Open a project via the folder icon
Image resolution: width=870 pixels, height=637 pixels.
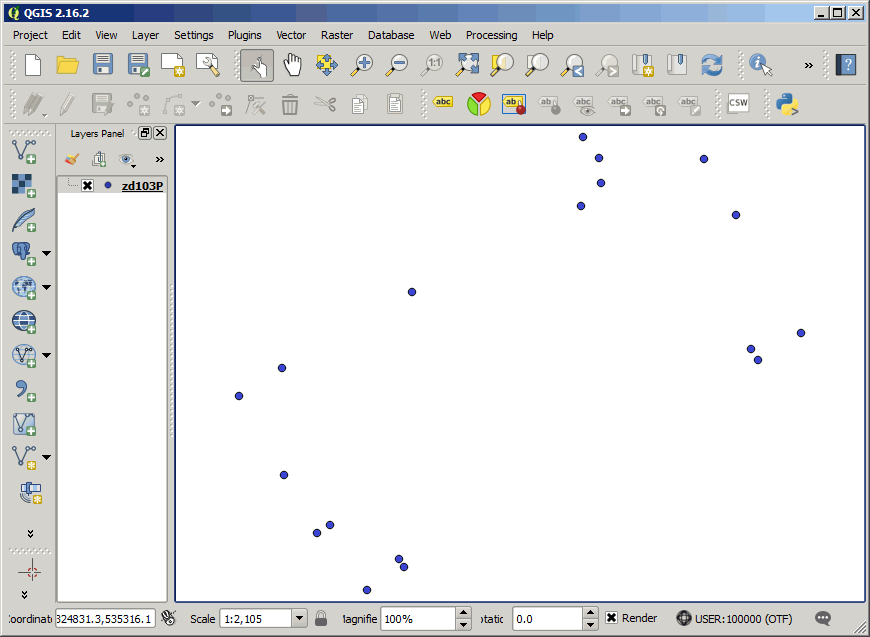click(x=68, y=65)
